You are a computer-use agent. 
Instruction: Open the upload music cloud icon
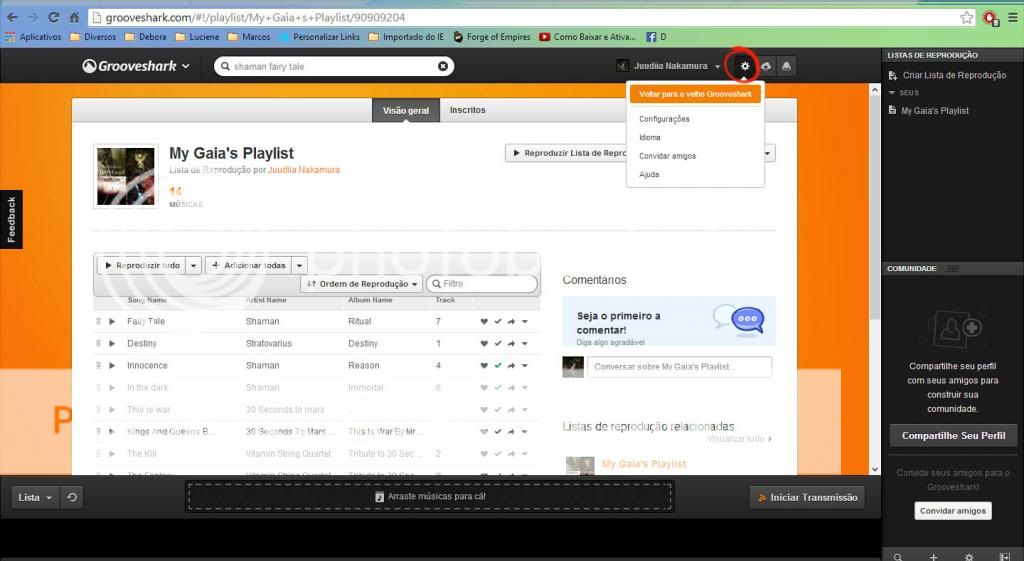(x=766, y=66)
